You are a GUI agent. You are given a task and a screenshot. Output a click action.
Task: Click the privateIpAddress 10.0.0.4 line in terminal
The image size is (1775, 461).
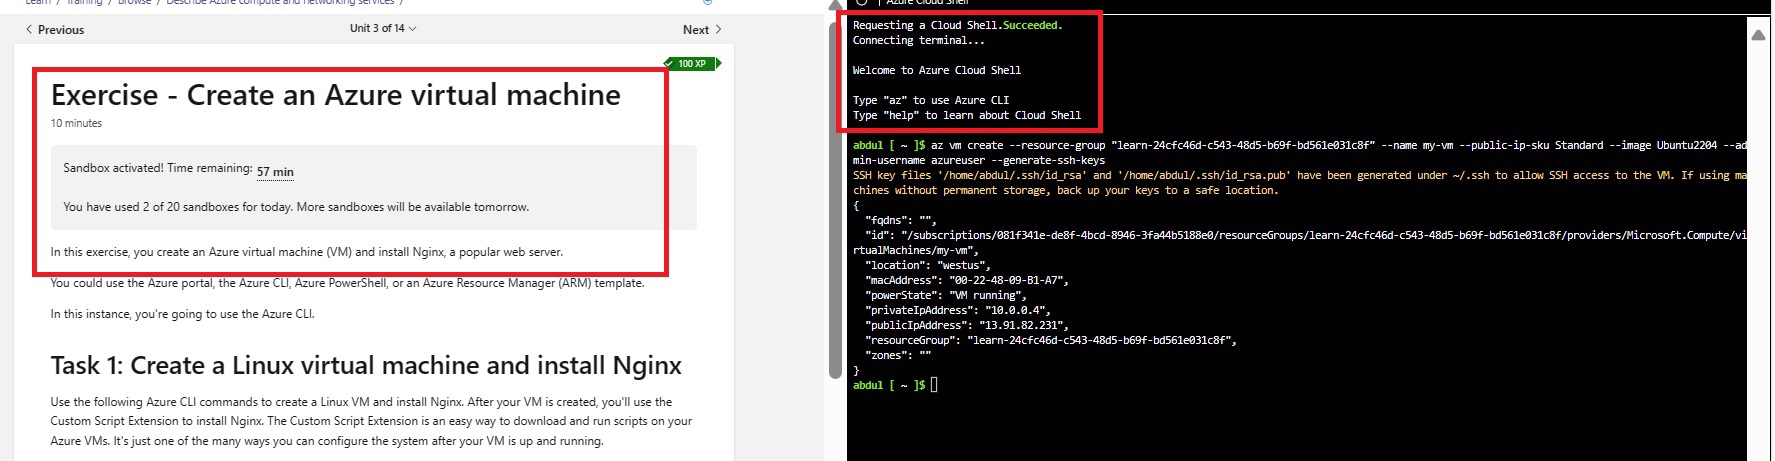tap(958, 310)
